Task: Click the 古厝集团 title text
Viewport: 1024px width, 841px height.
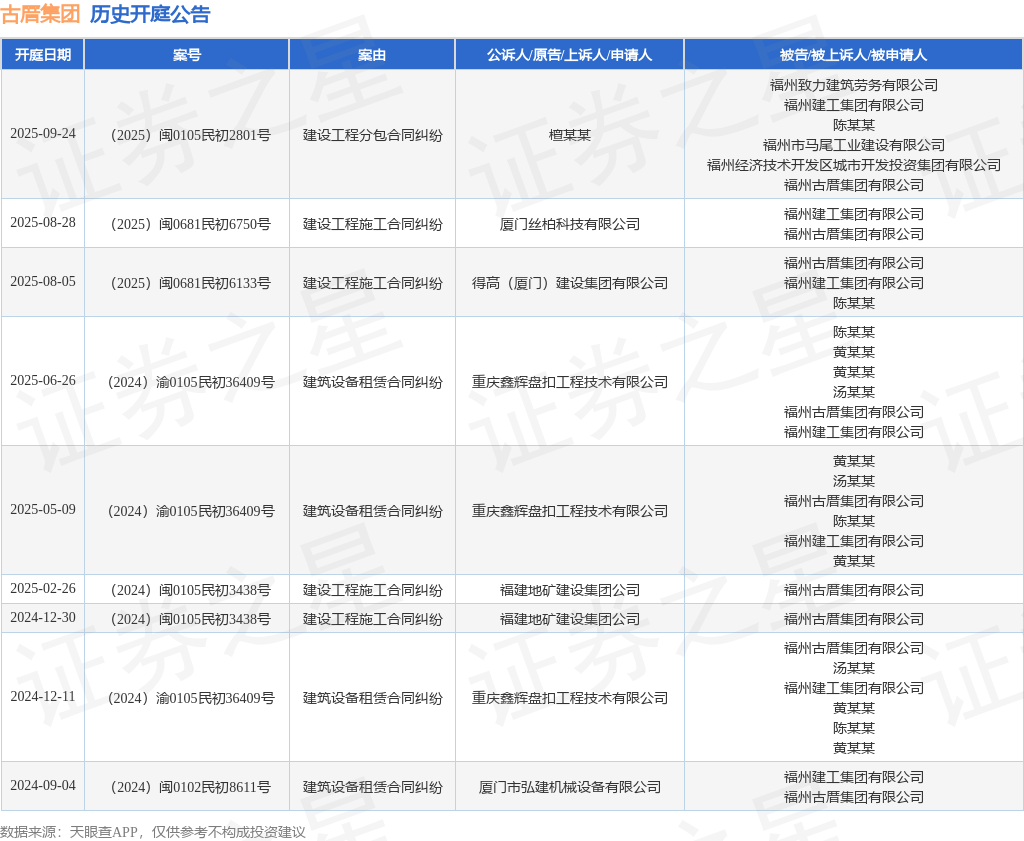Action: coord(40,14)
